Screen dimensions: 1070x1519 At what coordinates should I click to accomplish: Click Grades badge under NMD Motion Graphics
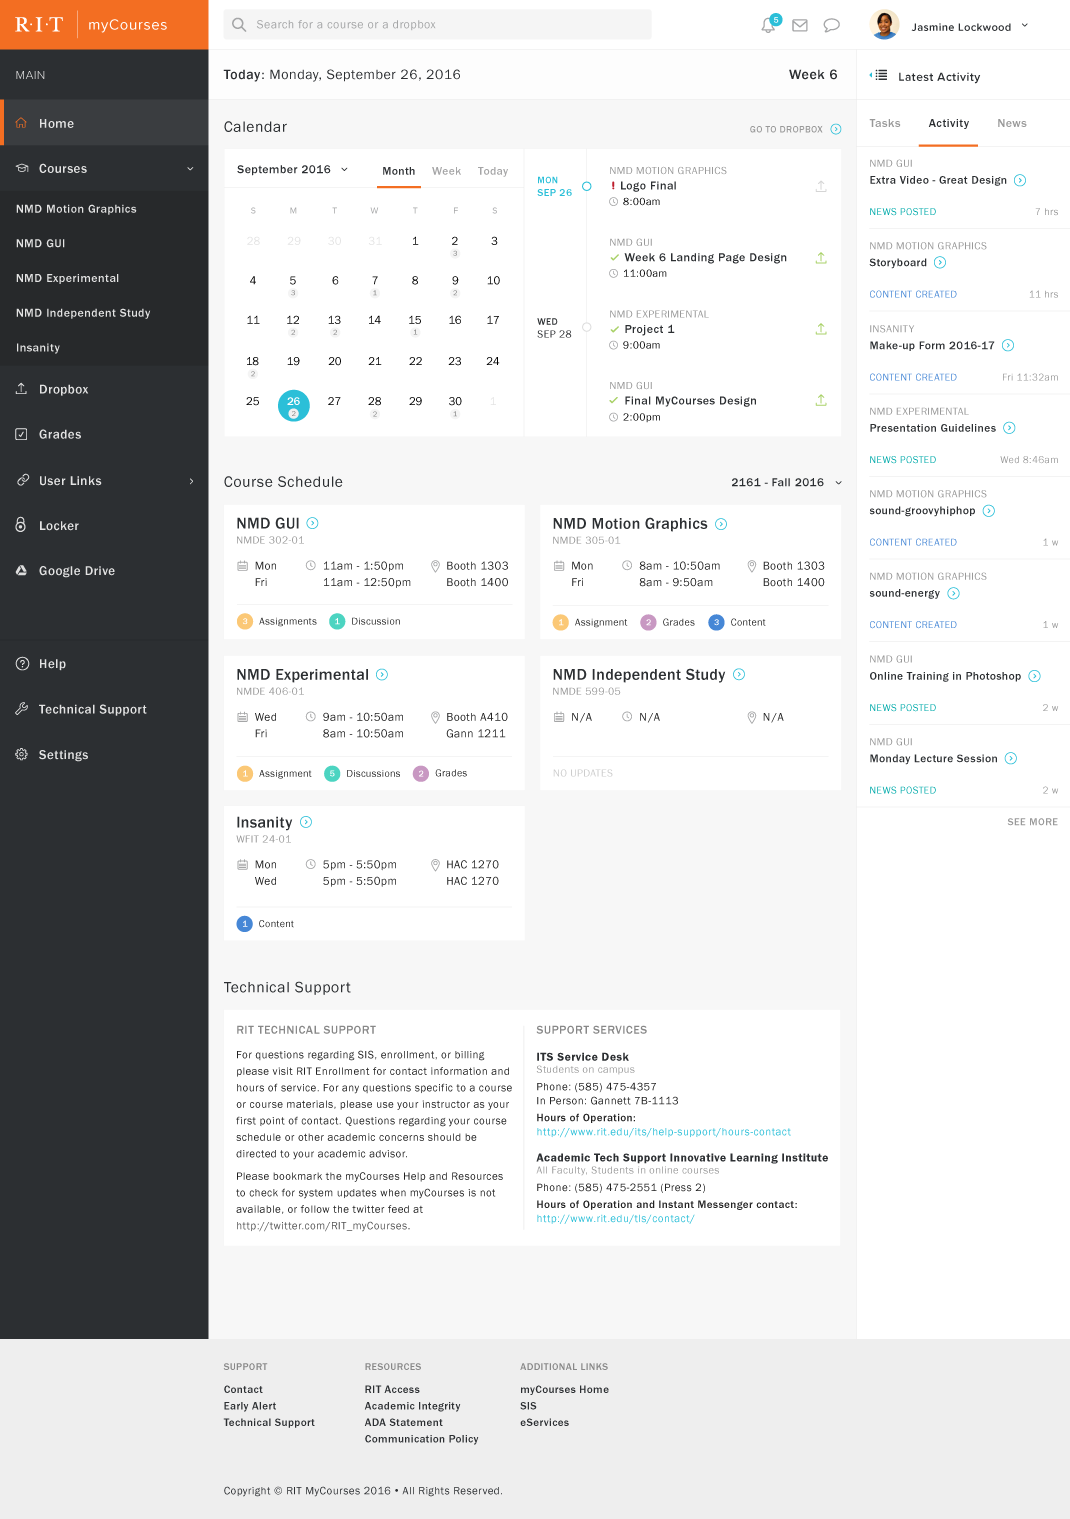(x=668, y=622)
